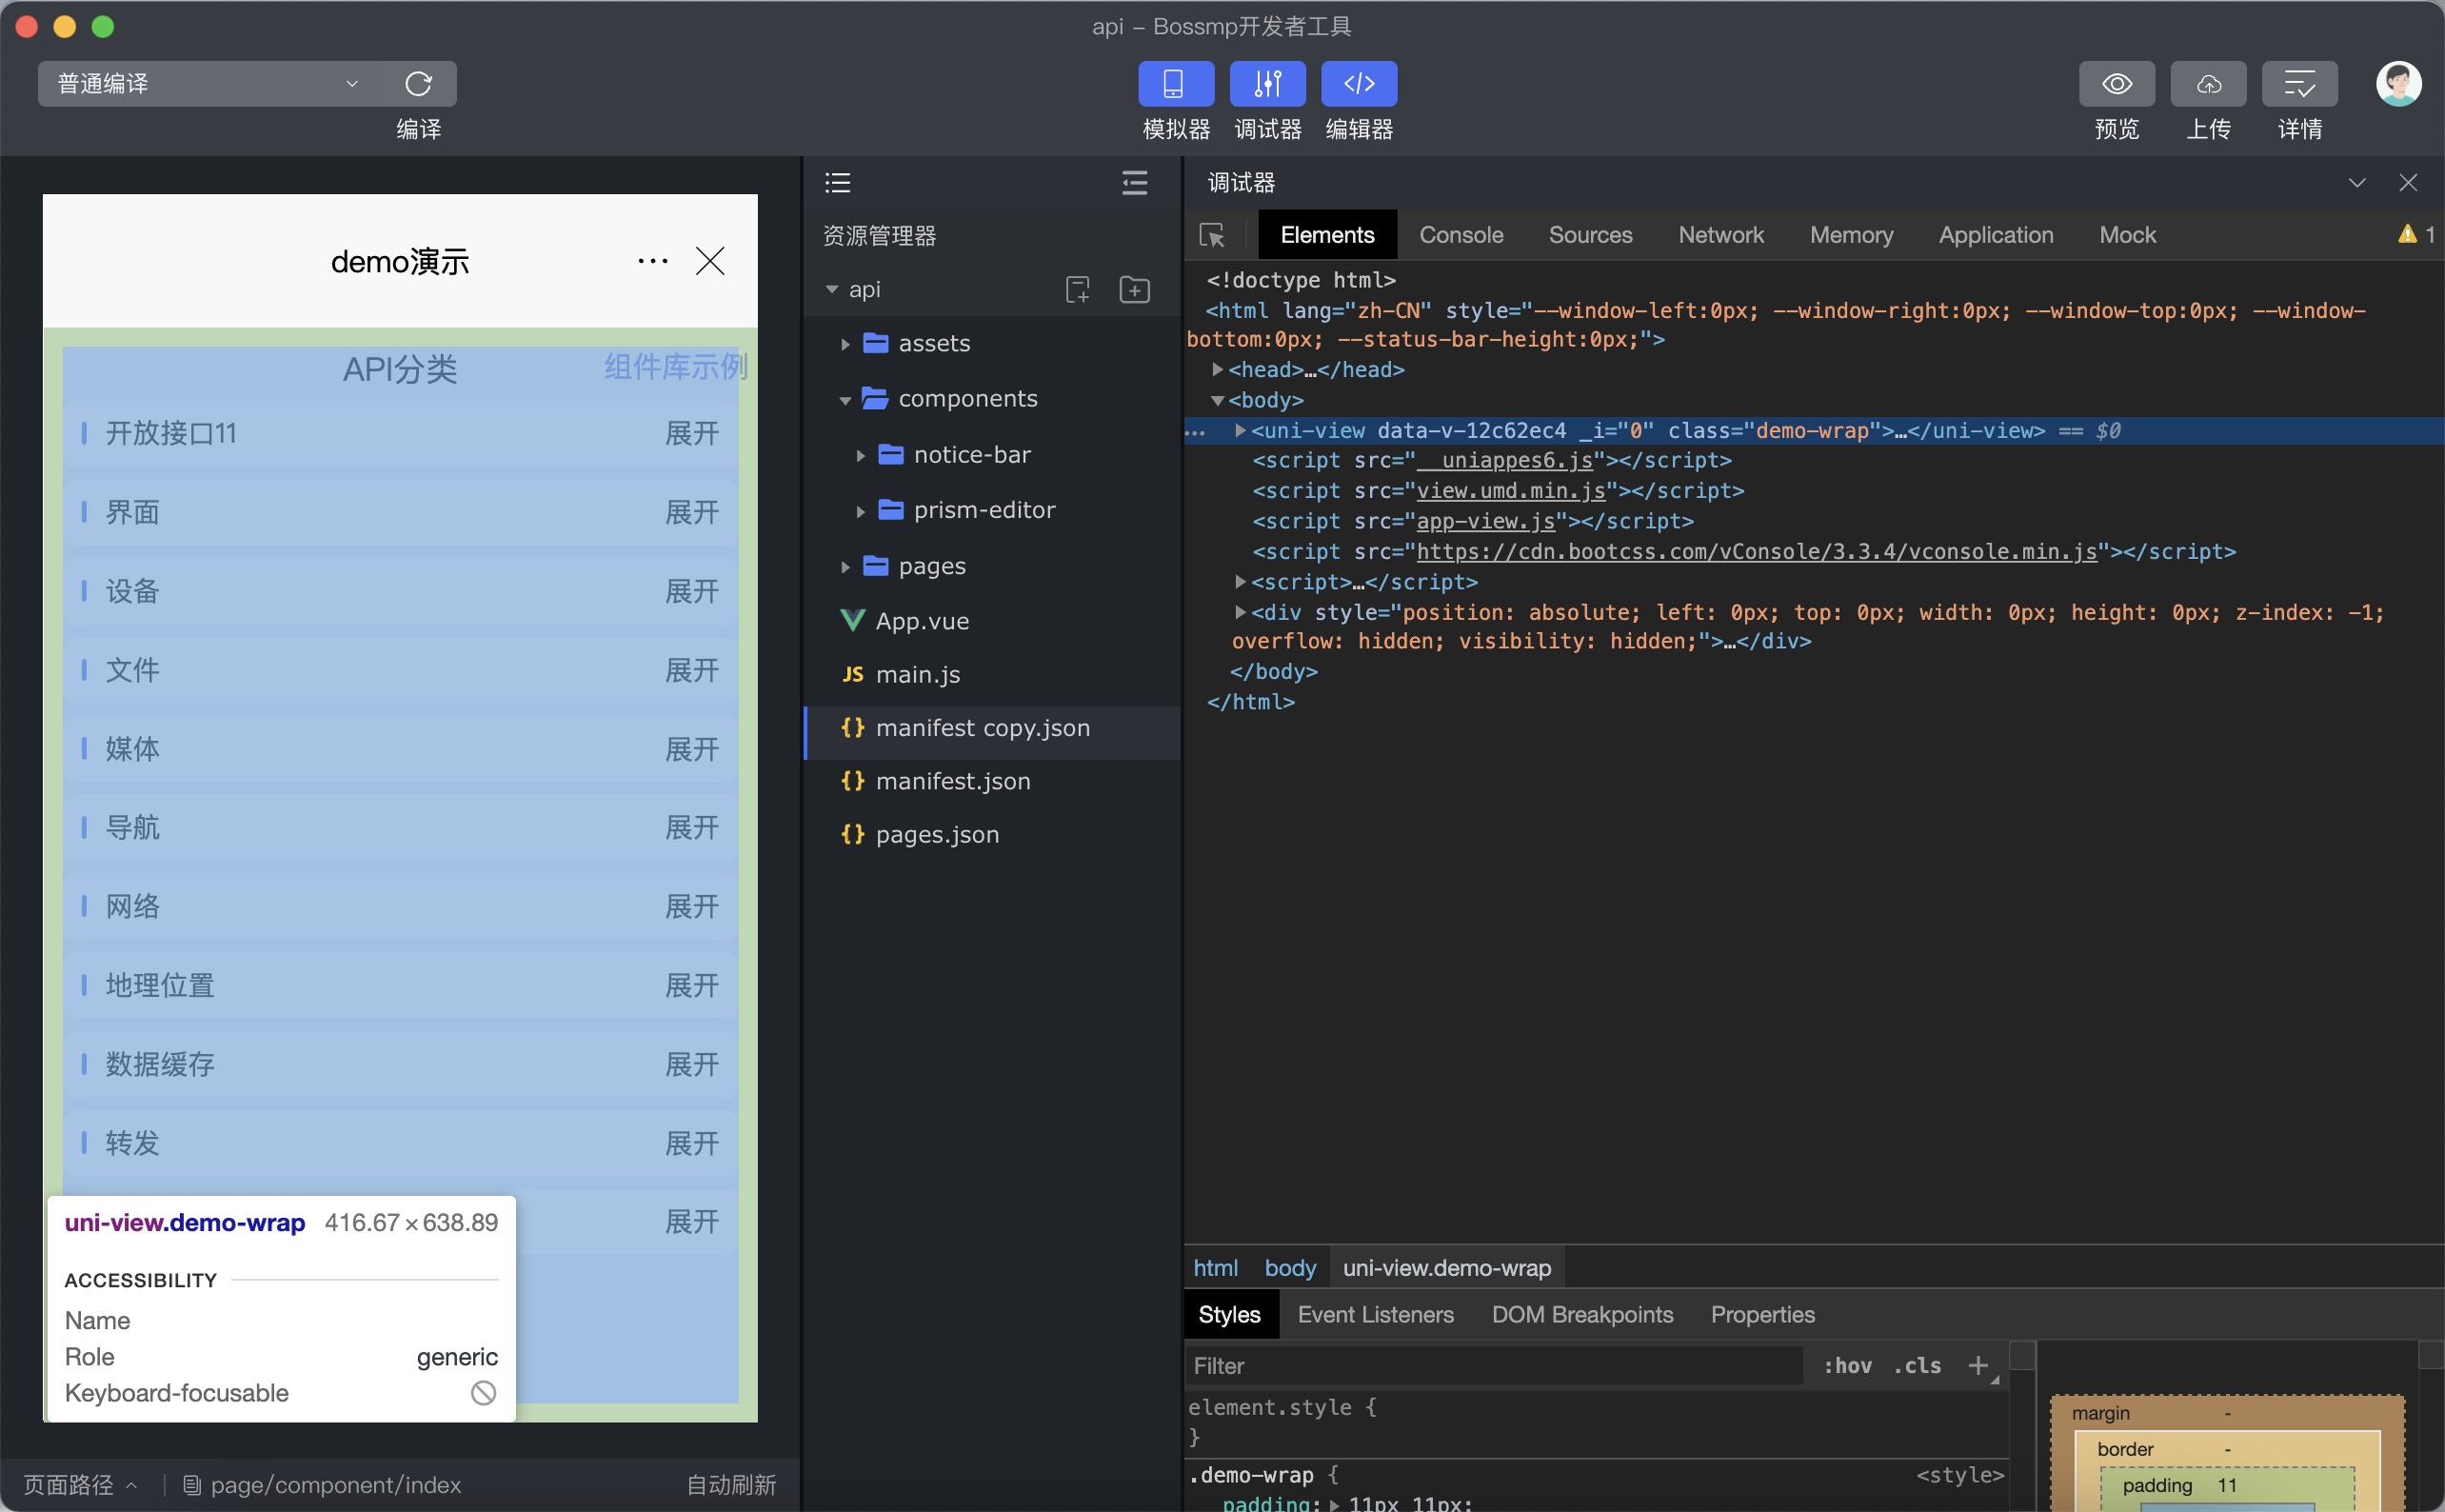Image resolution: width=2445 pixels, height=1512 pixels.
Task: Expand the head element node
Action: (1217, 370)
